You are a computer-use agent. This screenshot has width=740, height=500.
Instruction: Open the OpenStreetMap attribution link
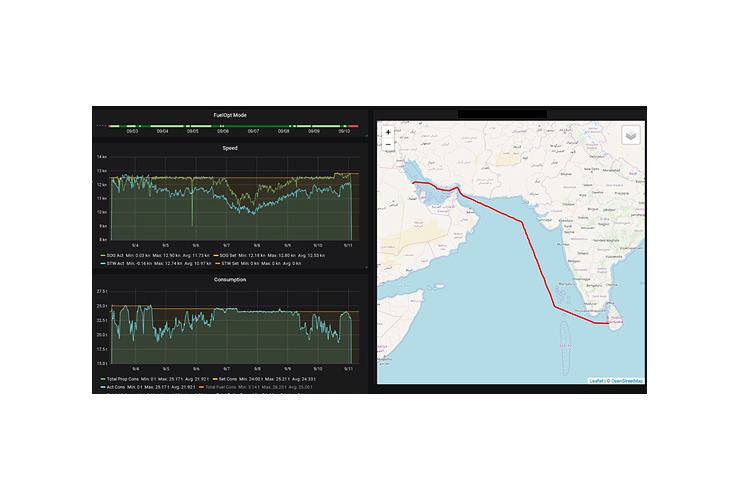click(x=626, y=380)
